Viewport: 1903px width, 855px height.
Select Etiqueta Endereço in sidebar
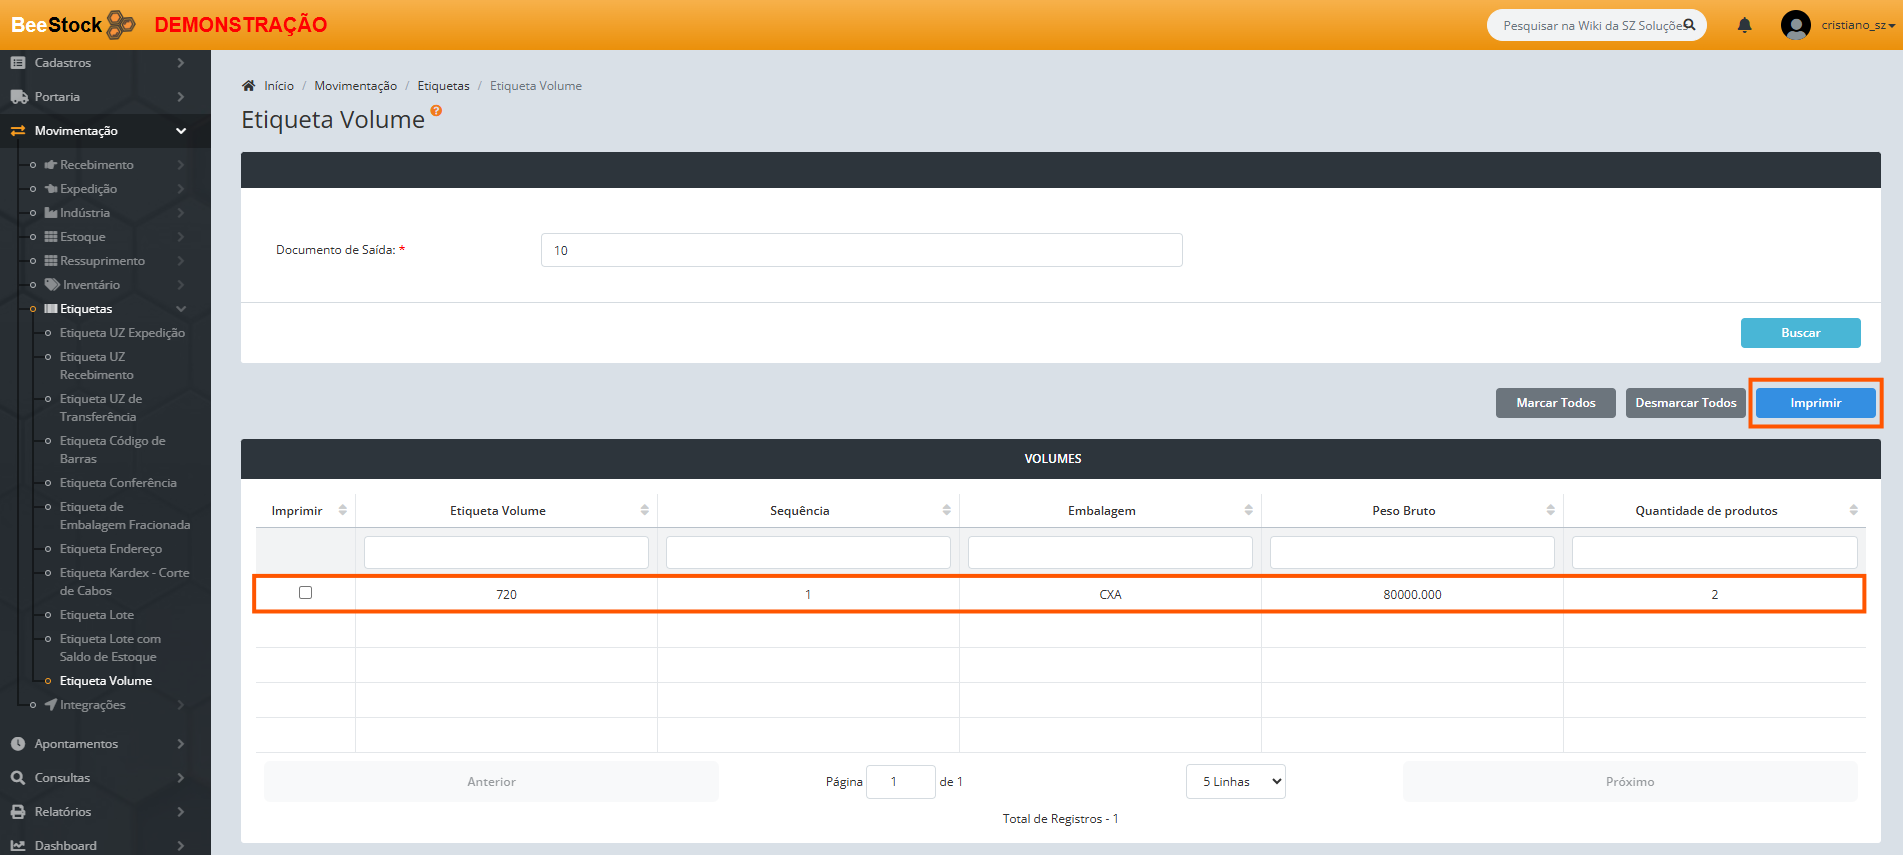[x=111, y=549]
